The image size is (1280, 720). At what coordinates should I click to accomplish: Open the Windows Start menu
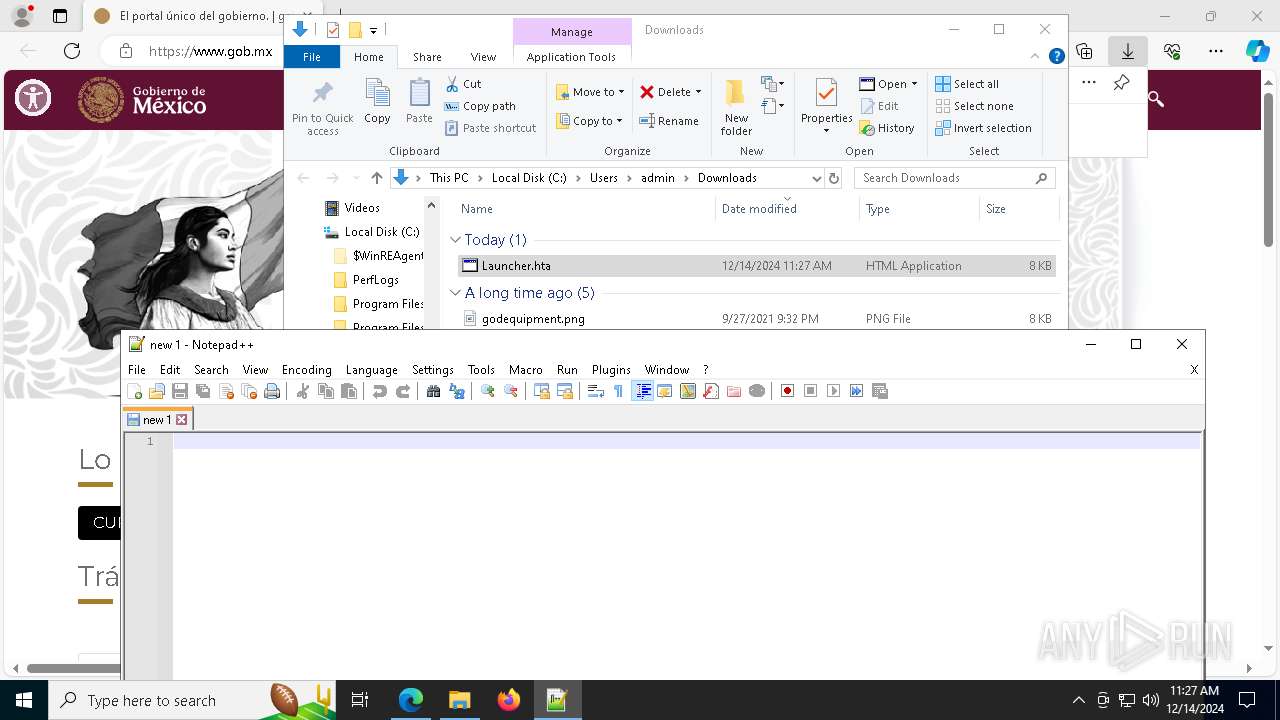(23, 700)
